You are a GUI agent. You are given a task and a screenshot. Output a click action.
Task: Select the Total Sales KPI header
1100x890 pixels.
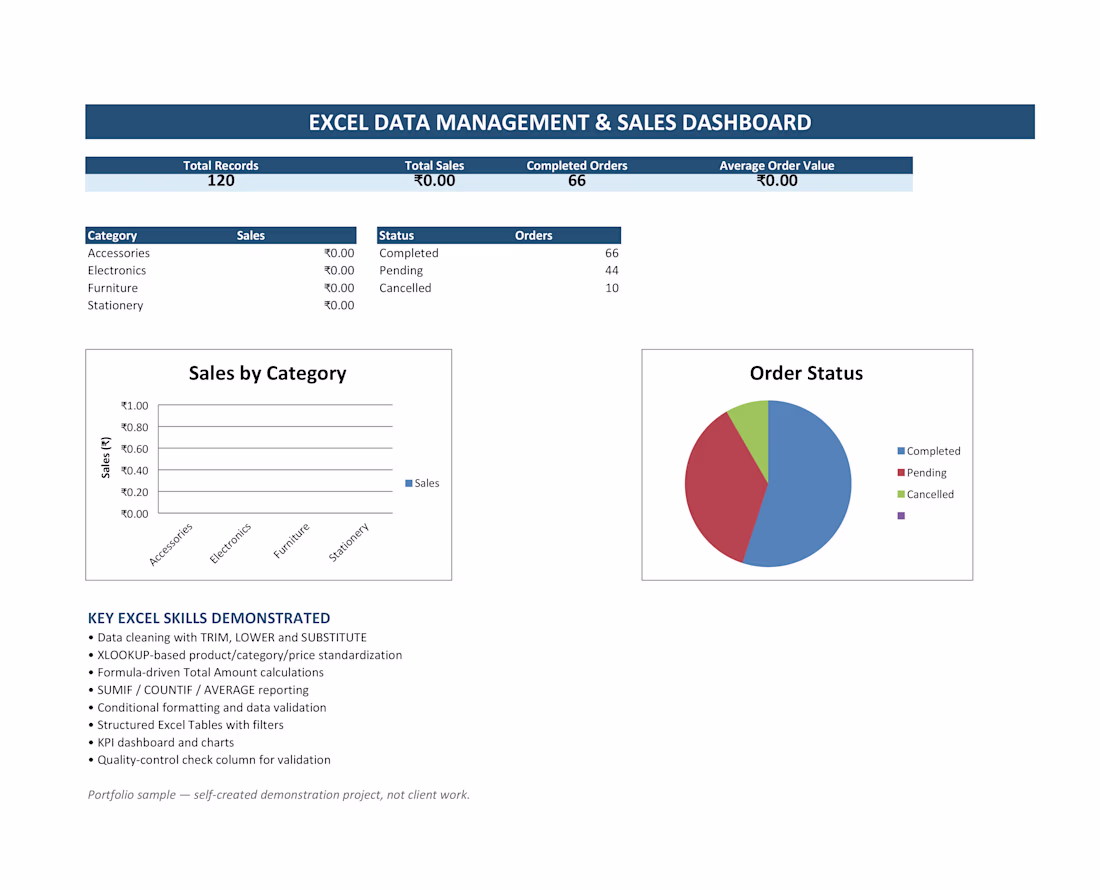pyautogui.click(x=434, y=166)
